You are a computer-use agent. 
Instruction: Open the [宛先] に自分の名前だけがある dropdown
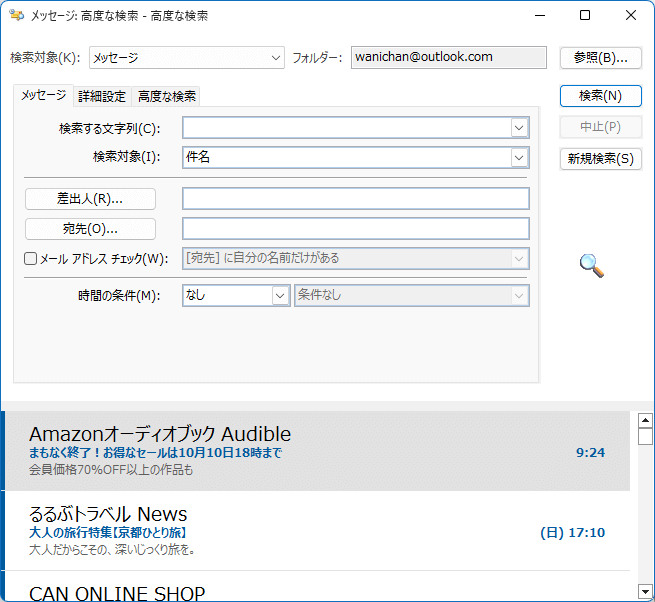(356, 258)
